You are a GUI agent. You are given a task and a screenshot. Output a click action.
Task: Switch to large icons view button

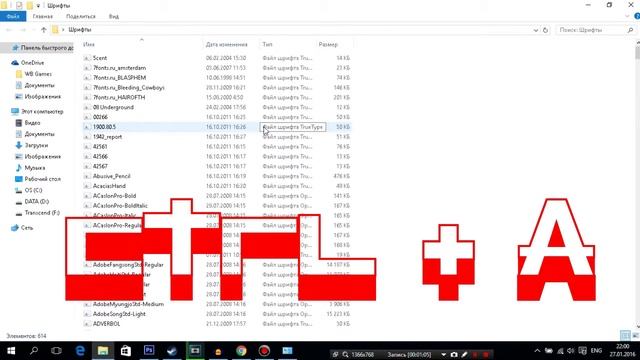pos(636,335)
